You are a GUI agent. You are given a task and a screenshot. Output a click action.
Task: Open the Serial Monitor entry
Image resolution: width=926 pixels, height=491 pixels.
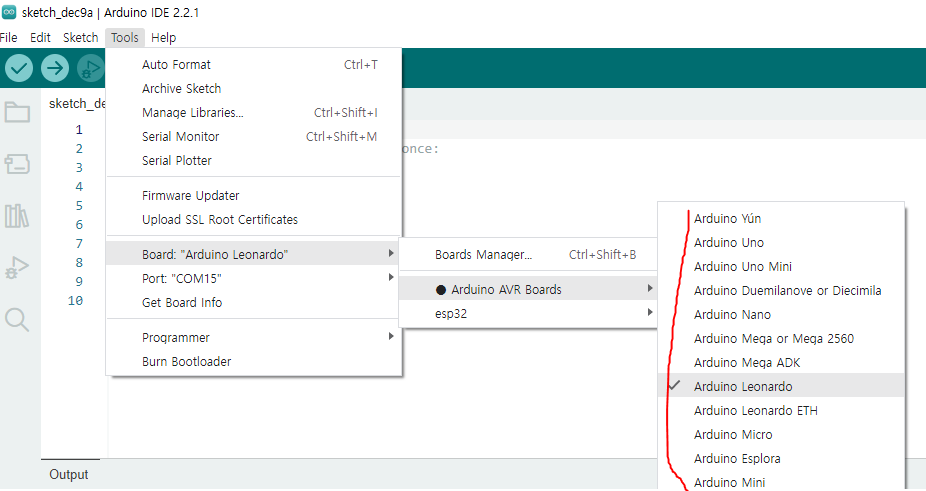click(254, 136)
